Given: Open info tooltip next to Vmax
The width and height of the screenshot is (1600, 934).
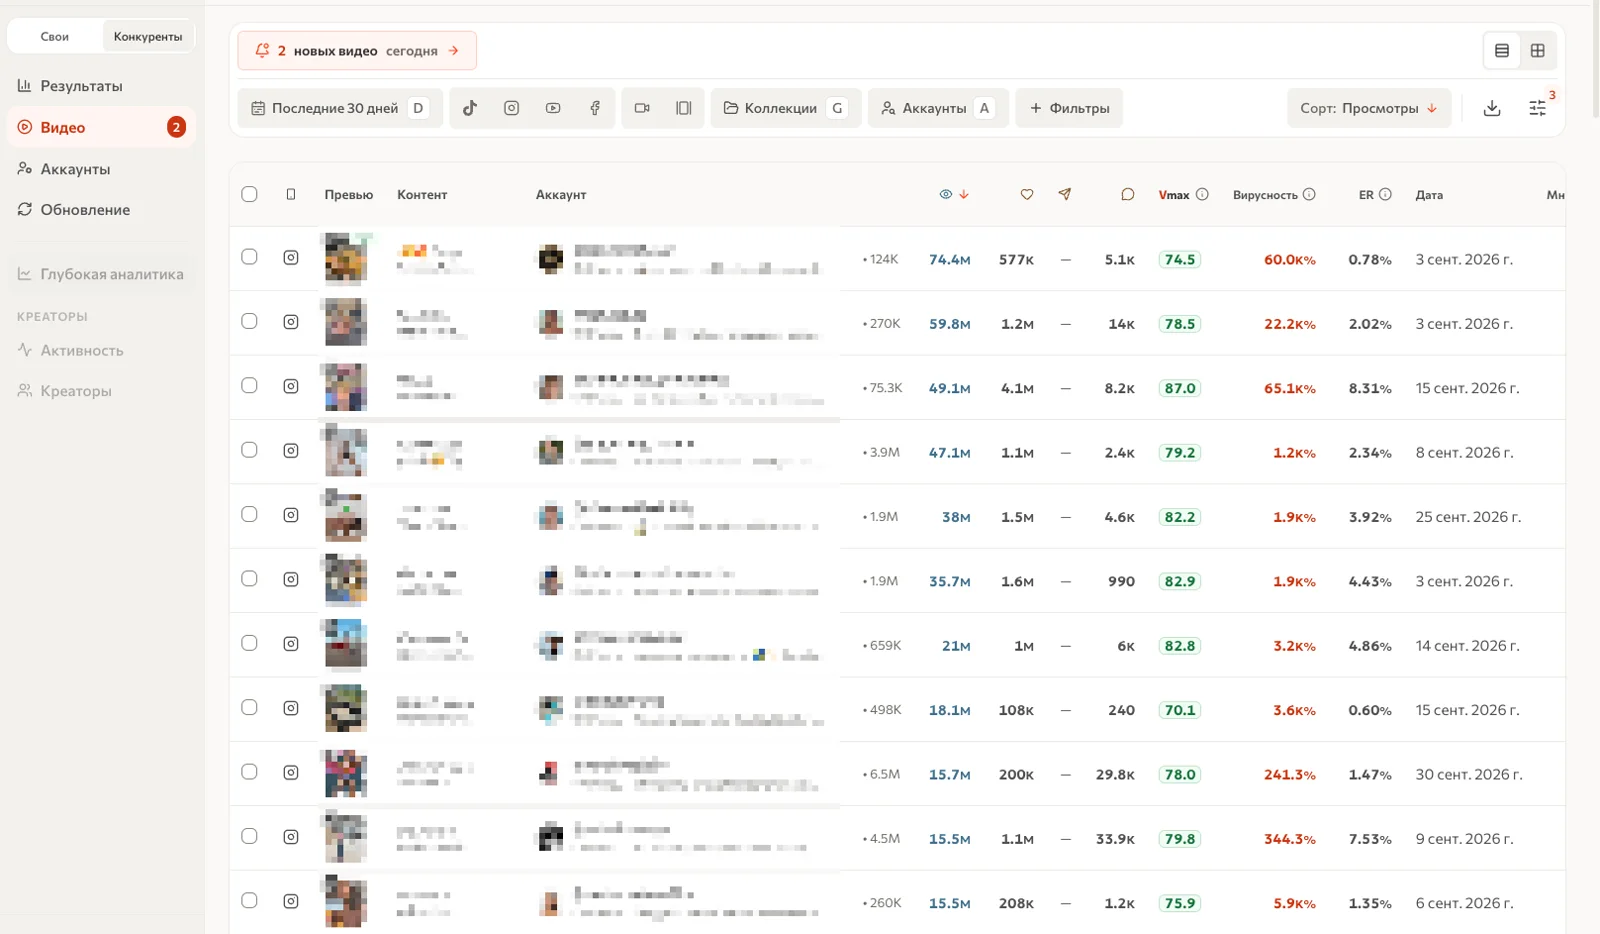Looking at the screenshot, I should click(1202, 195).
